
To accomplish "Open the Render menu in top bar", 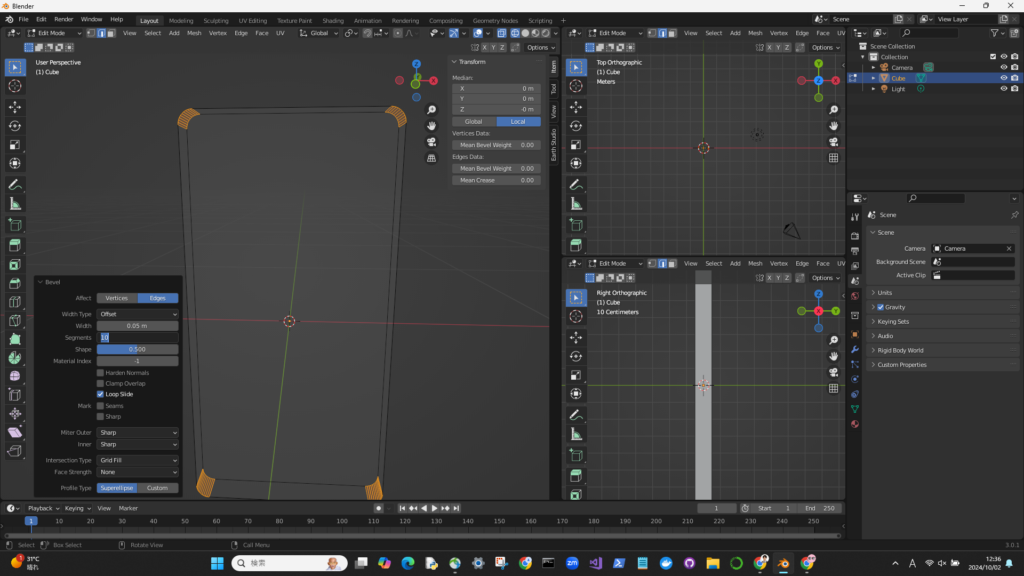I will (x=64, y=19).
